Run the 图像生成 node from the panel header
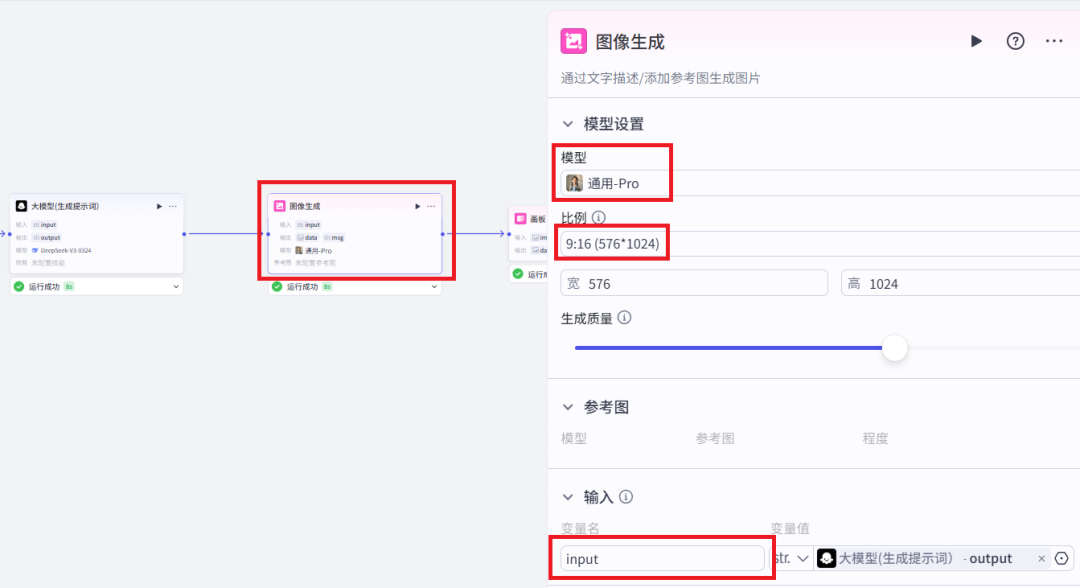 tap(976, 41)
